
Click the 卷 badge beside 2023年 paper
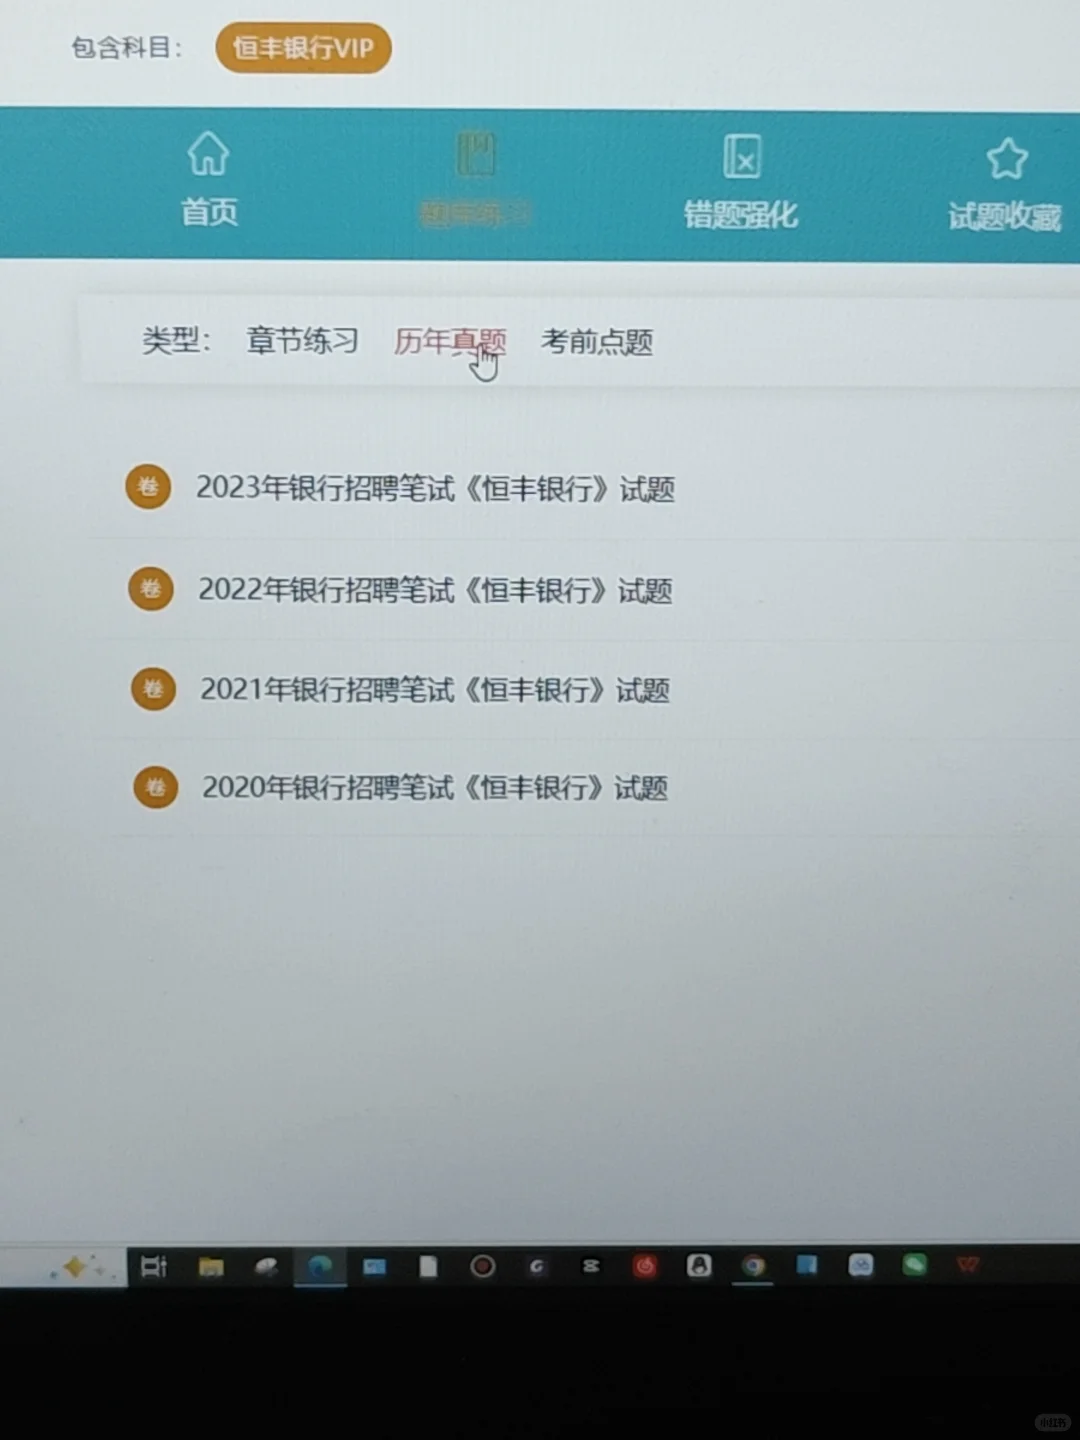click(x=148, y=487)
